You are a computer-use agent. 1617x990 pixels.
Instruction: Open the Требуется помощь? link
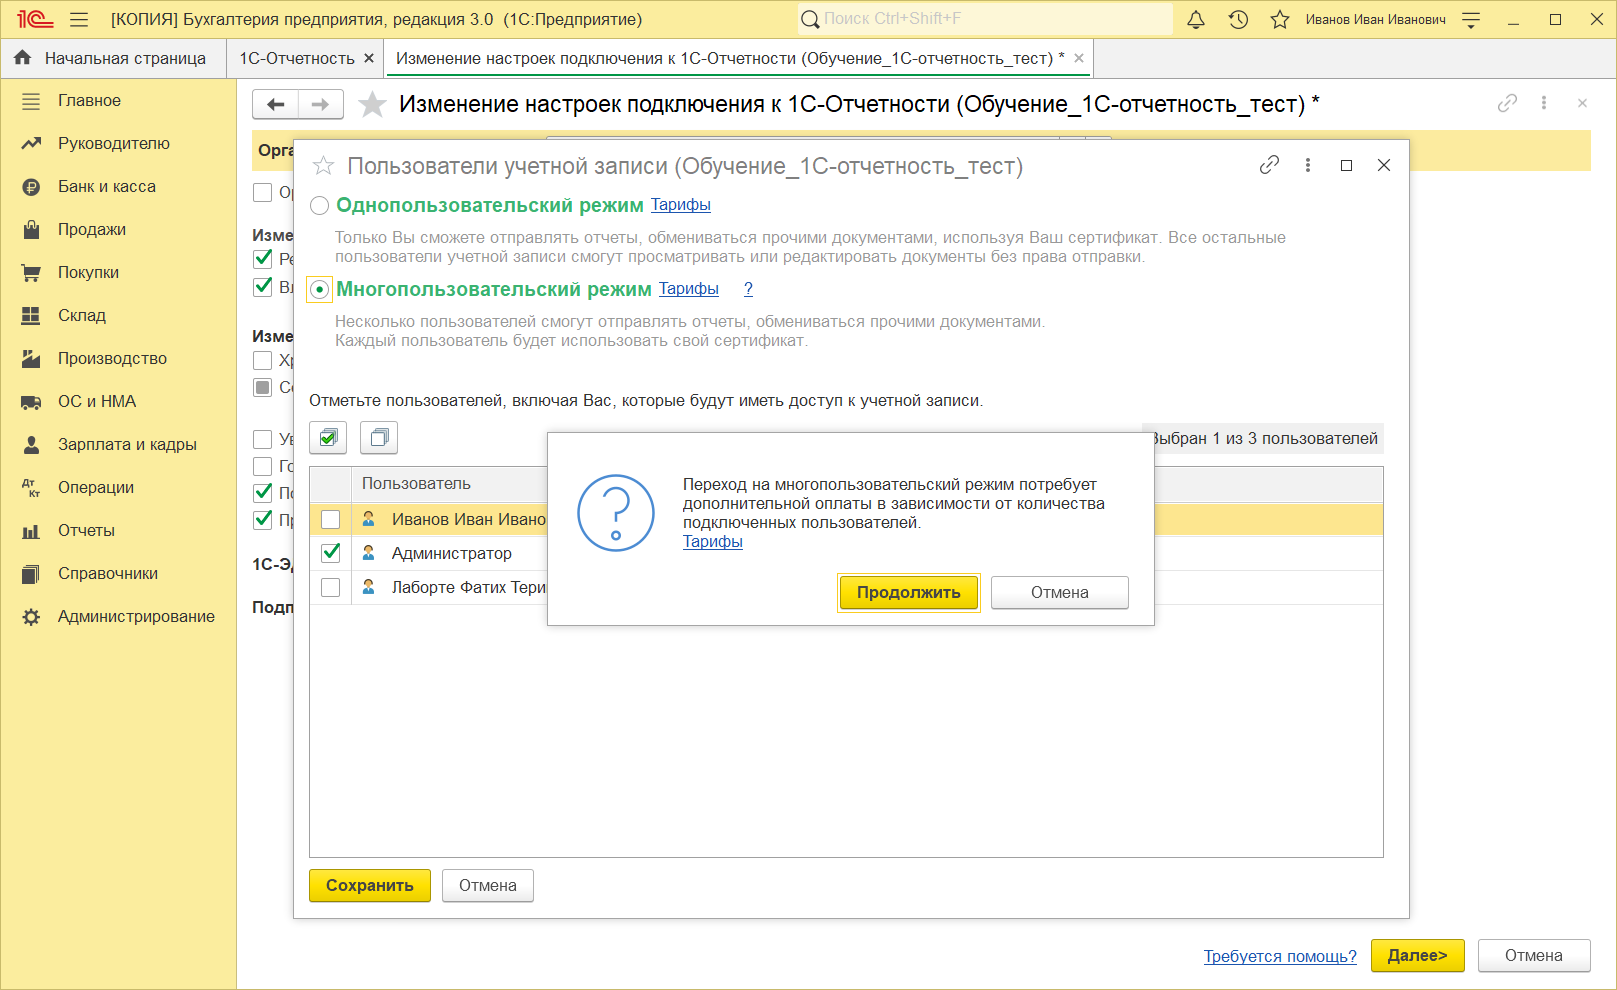point(1280,956)
